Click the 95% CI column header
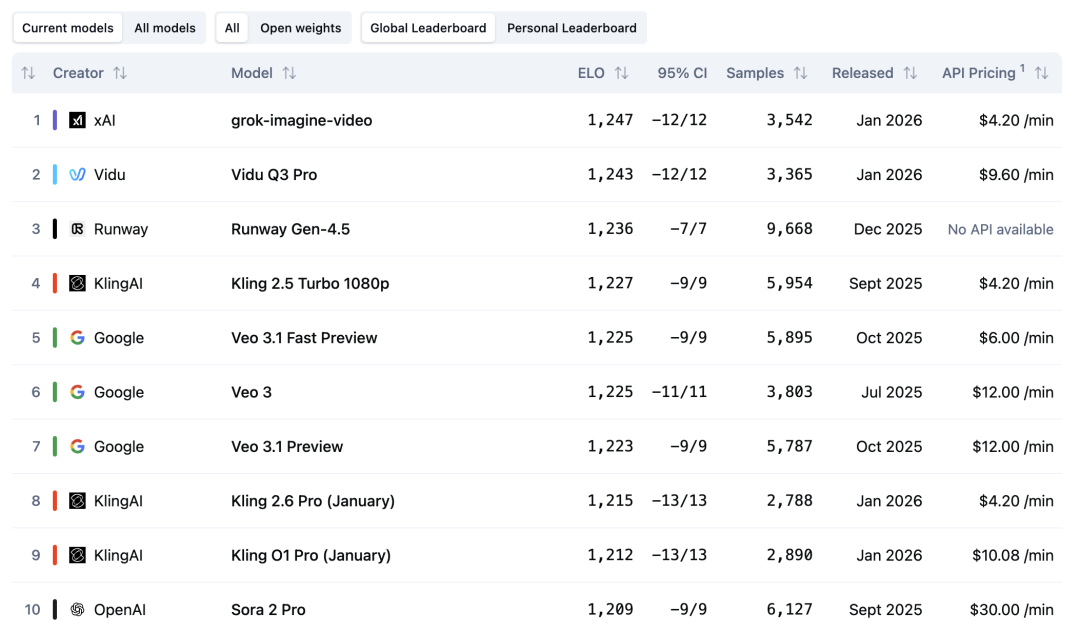Viewport: 1080px width, 632px height. point(682,73)
